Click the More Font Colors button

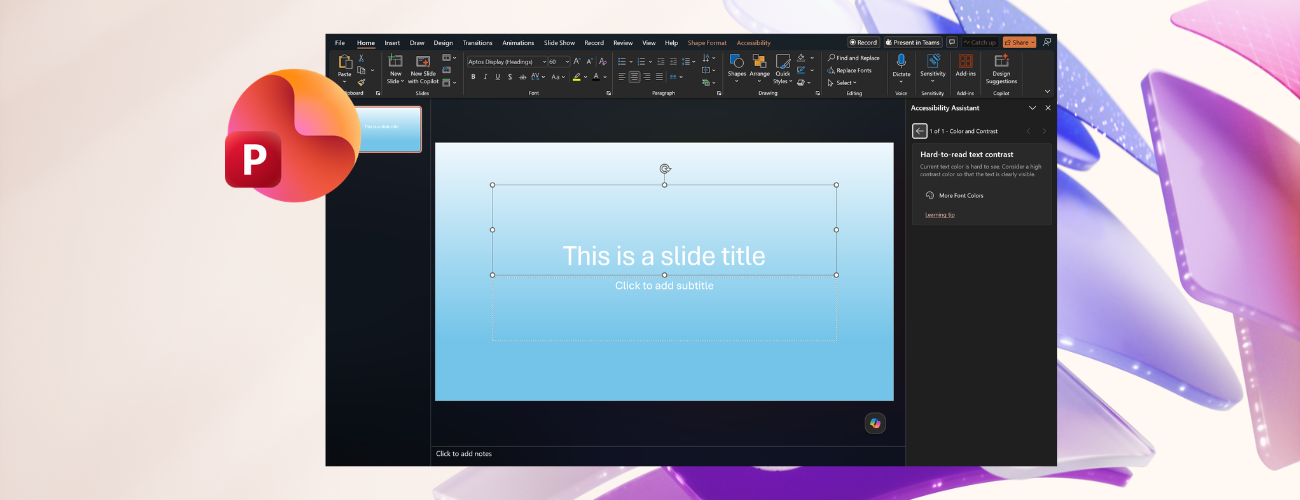coord(955,195)
